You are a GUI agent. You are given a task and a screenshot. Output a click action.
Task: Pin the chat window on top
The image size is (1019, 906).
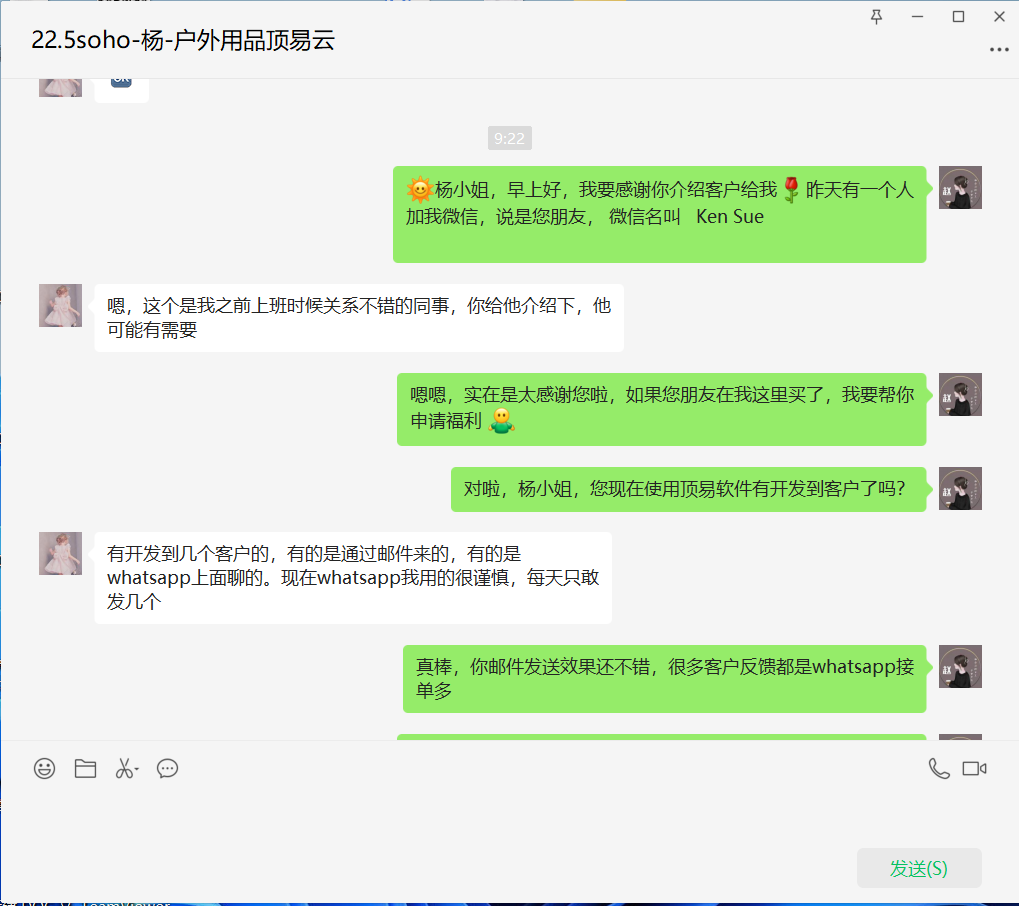(877, 16)
